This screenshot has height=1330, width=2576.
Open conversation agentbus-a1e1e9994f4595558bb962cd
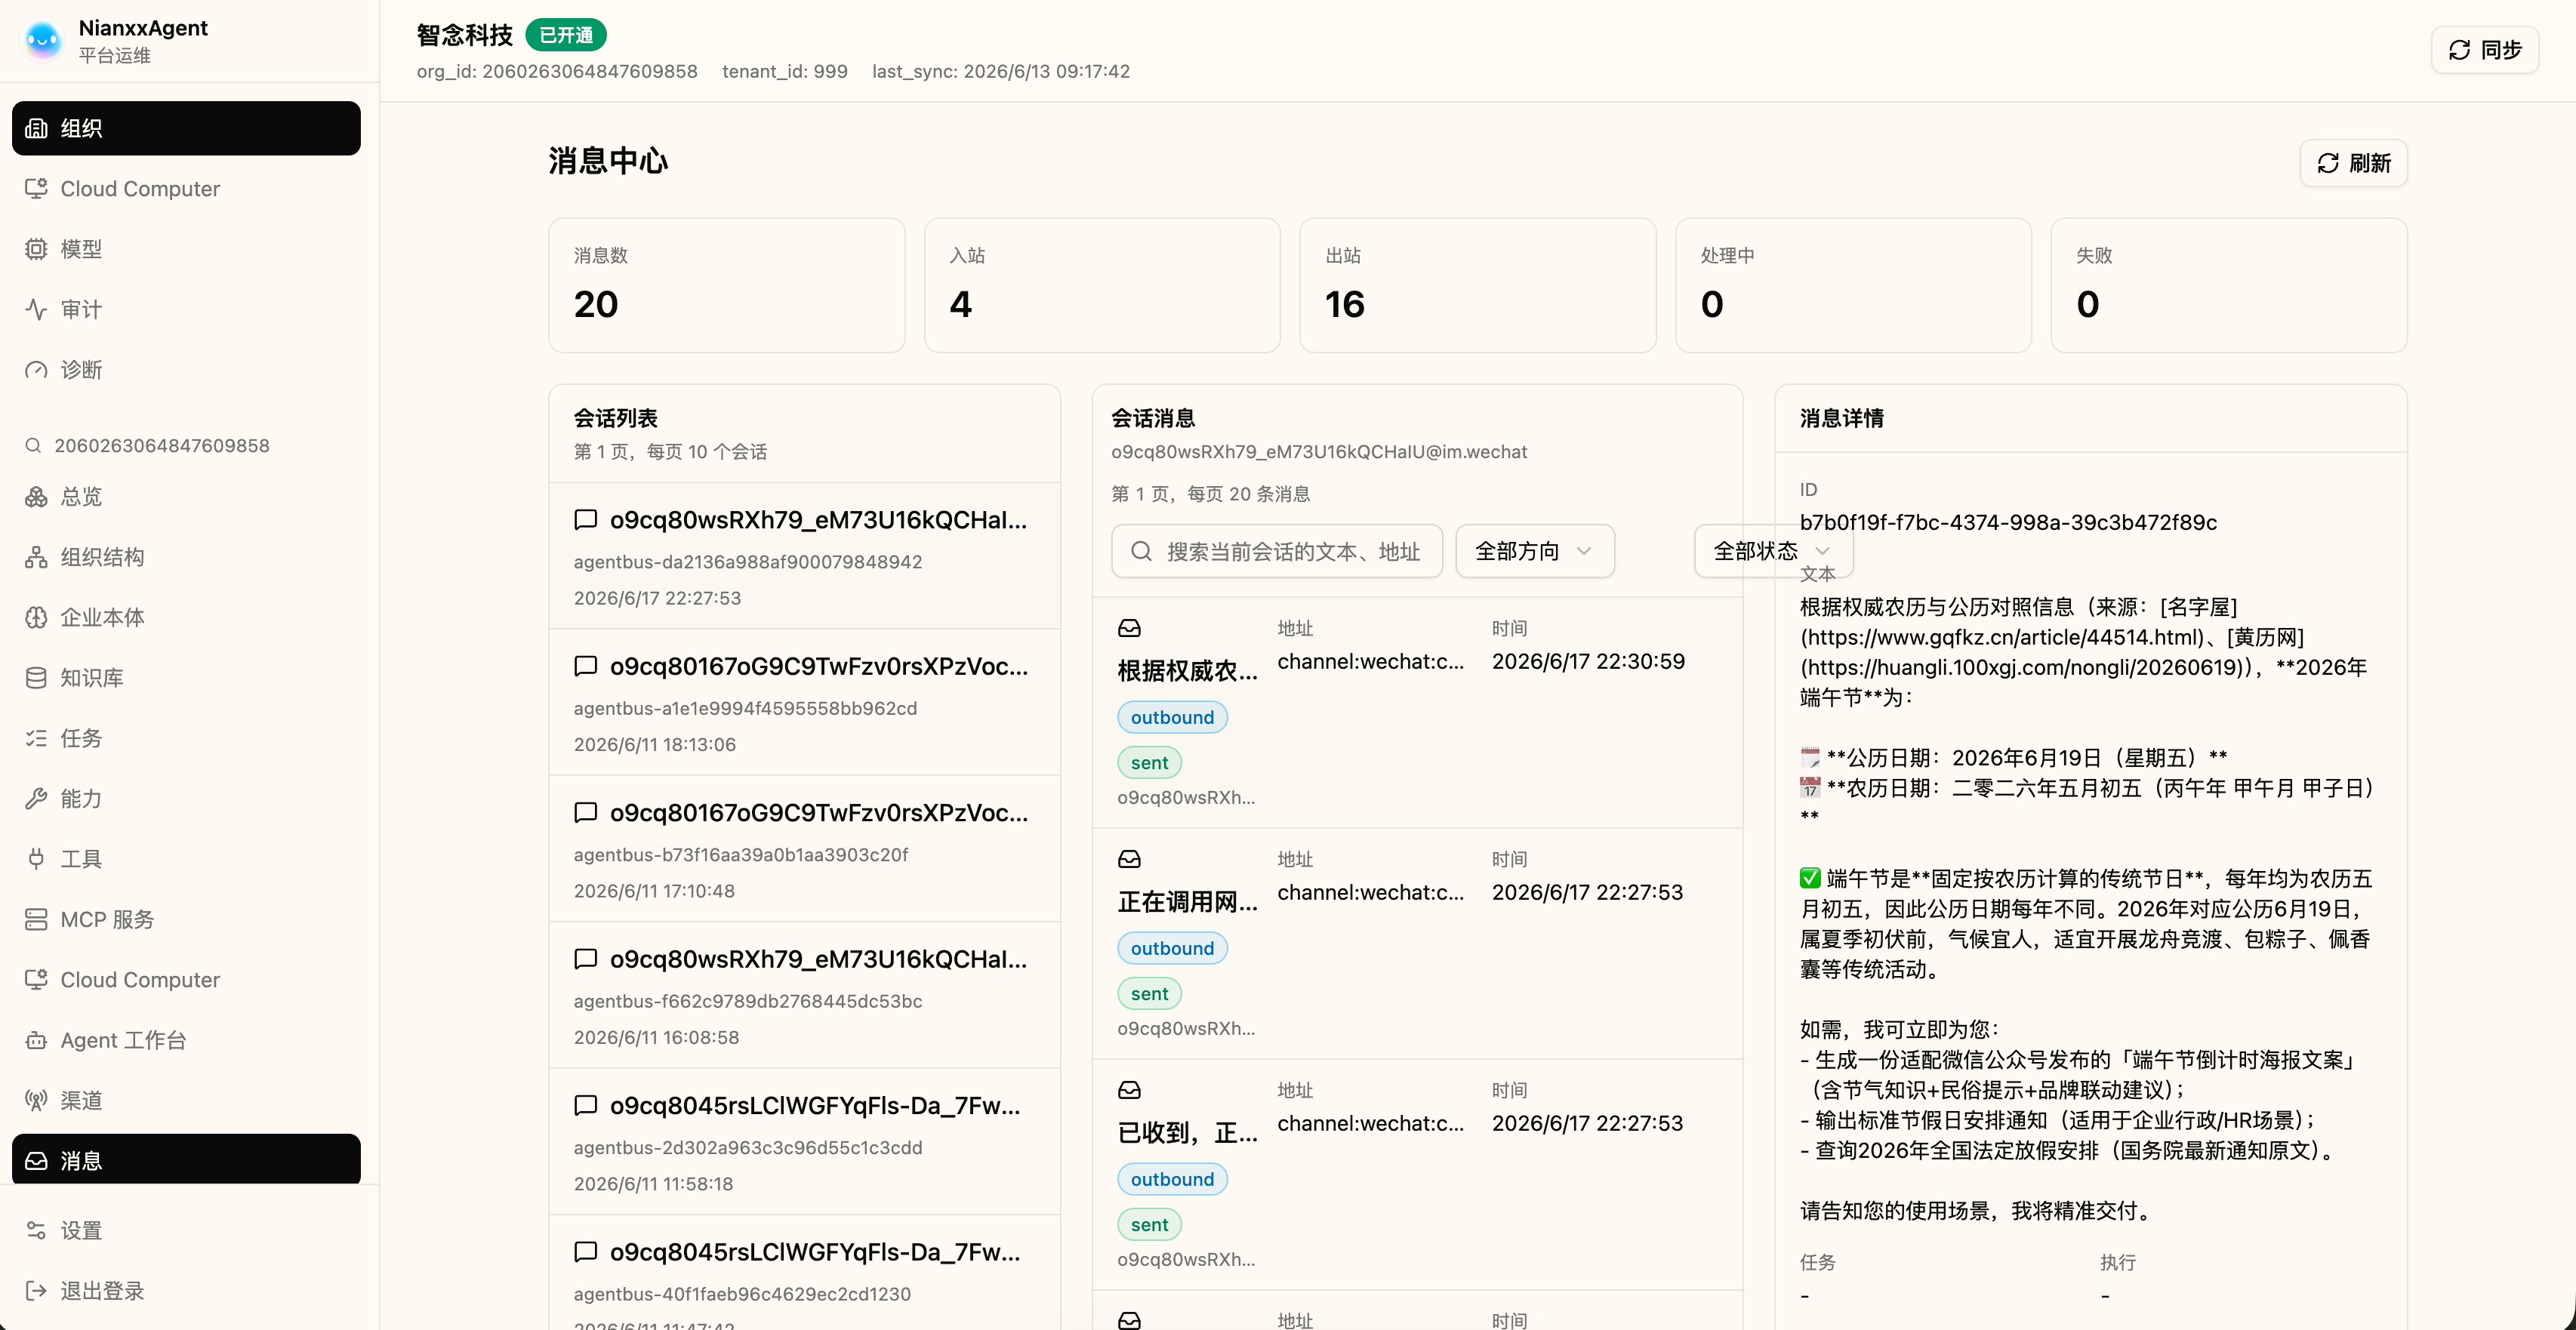(804, 702)
